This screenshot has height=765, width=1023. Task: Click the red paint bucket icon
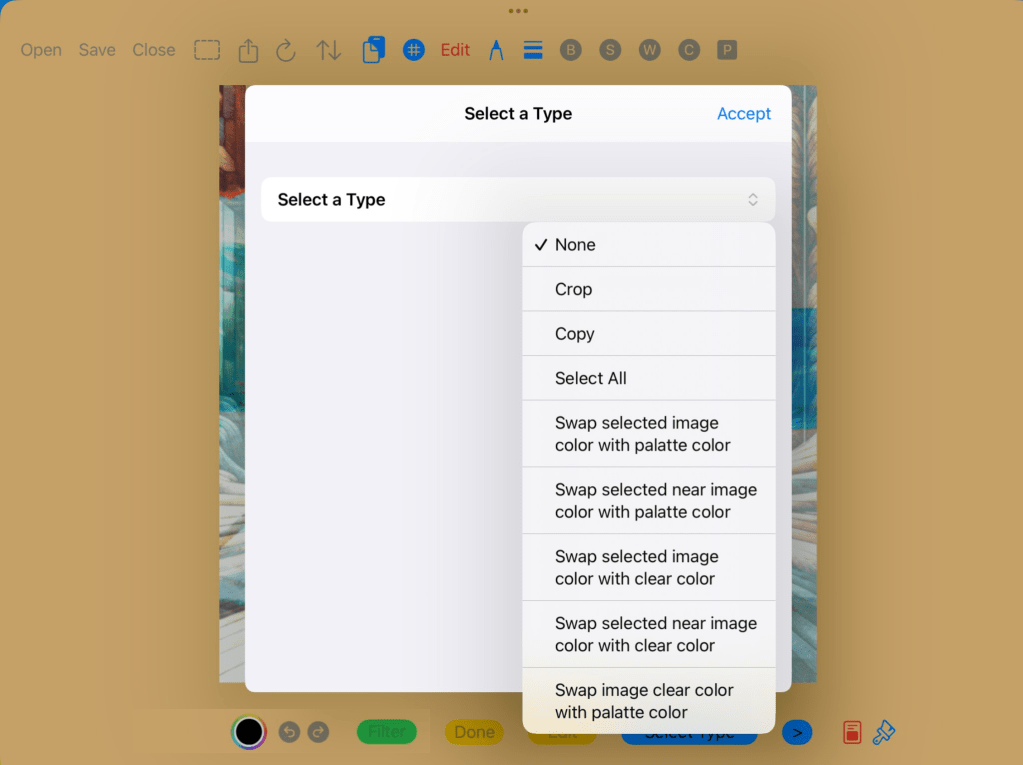point(851,732)
